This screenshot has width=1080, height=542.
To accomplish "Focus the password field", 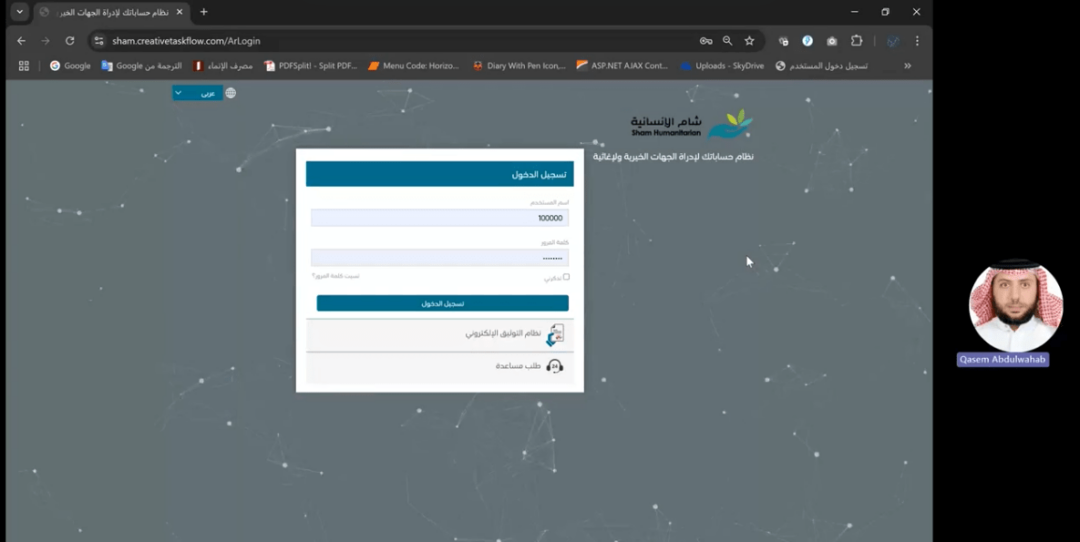I will (x=439, y=258).
